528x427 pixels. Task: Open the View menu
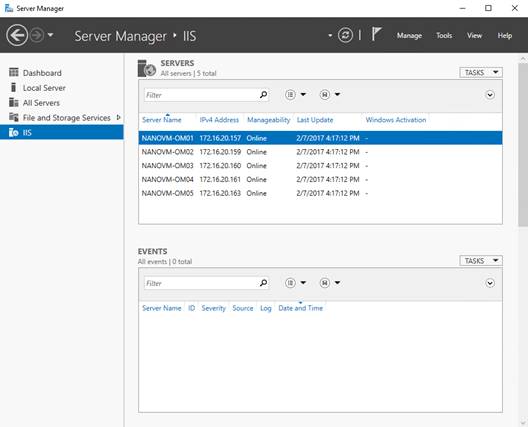(x=474, y=35)
